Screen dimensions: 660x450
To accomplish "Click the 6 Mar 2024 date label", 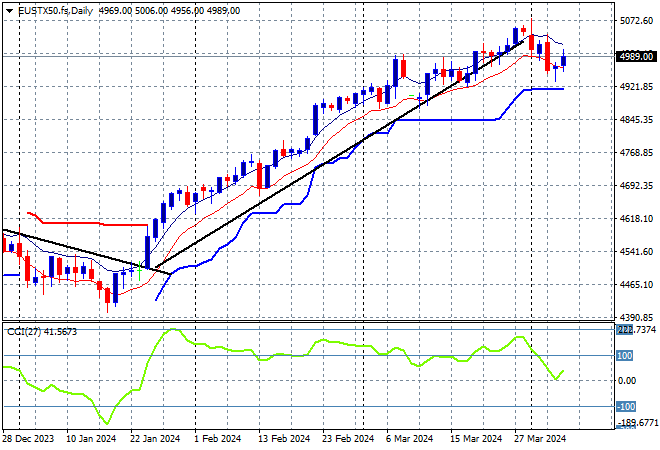I will (406, 437).
